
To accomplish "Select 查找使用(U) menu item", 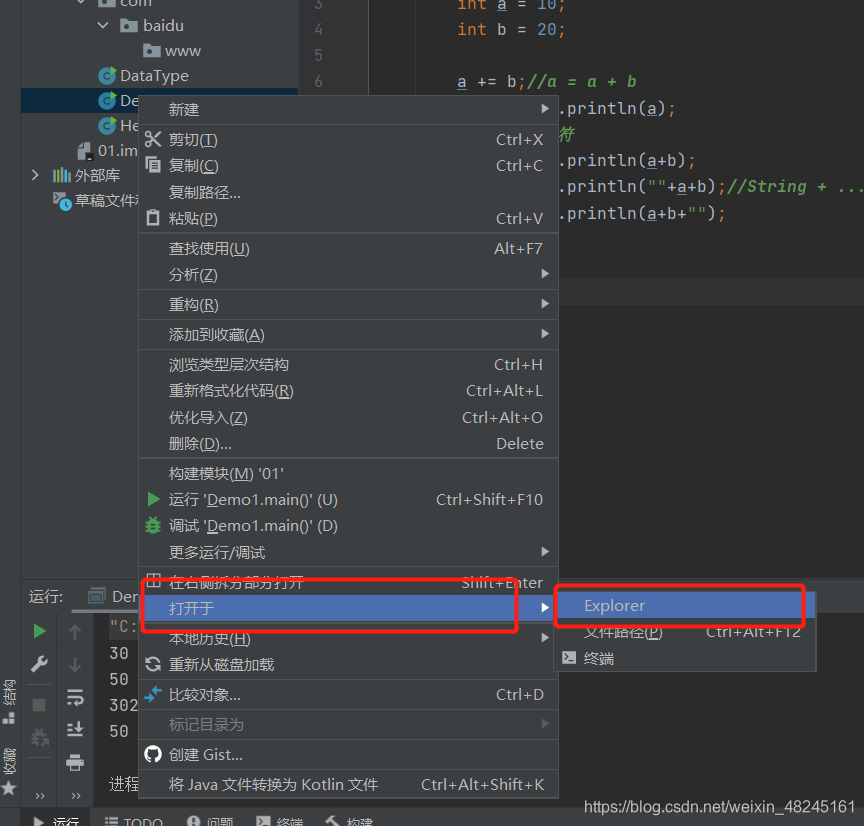I will click(348, 249).
